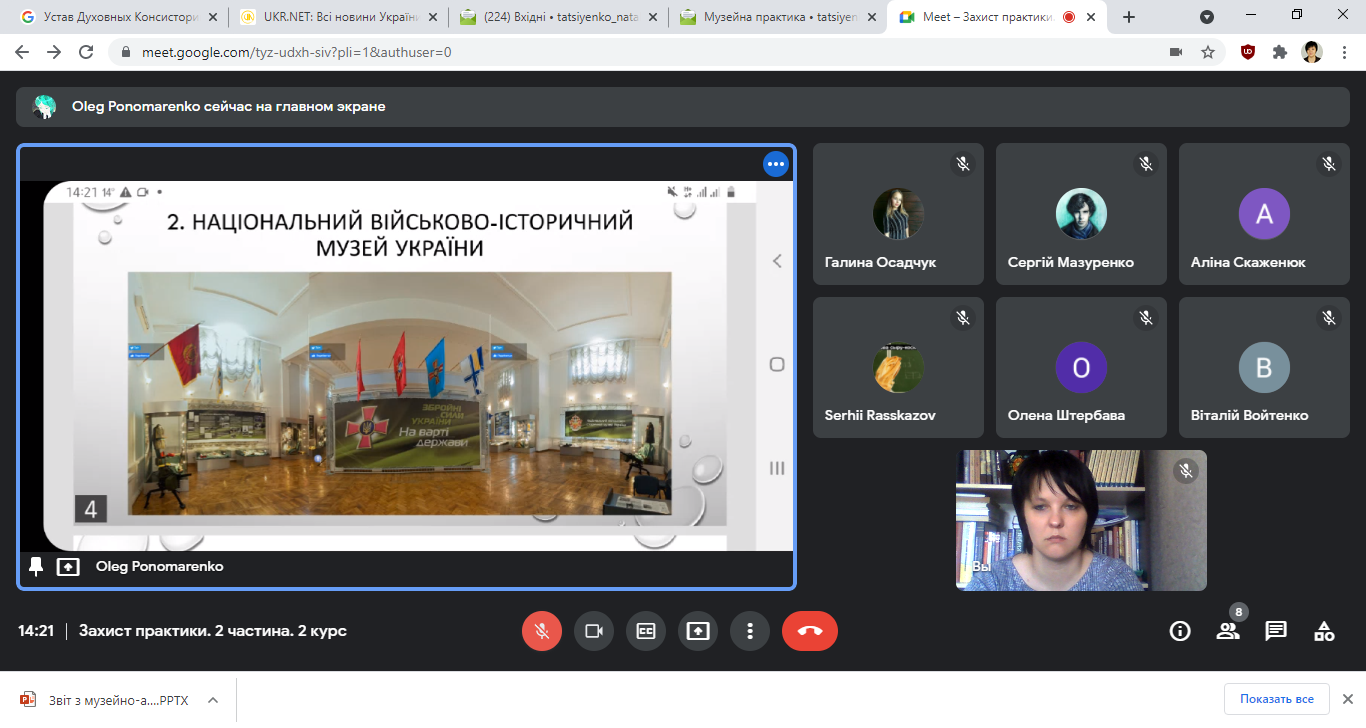The image size is (1366, 728).
Task: Open tab search dropdown arrow
Action: 1207,17
